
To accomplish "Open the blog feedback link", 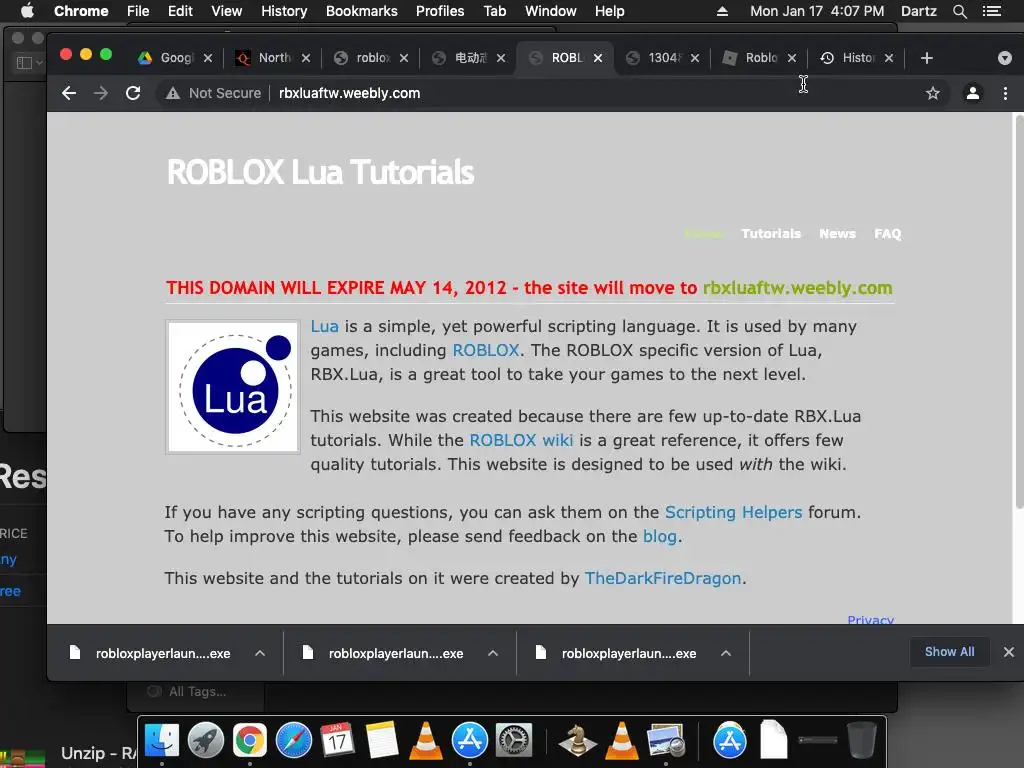I will pos(660,536).
